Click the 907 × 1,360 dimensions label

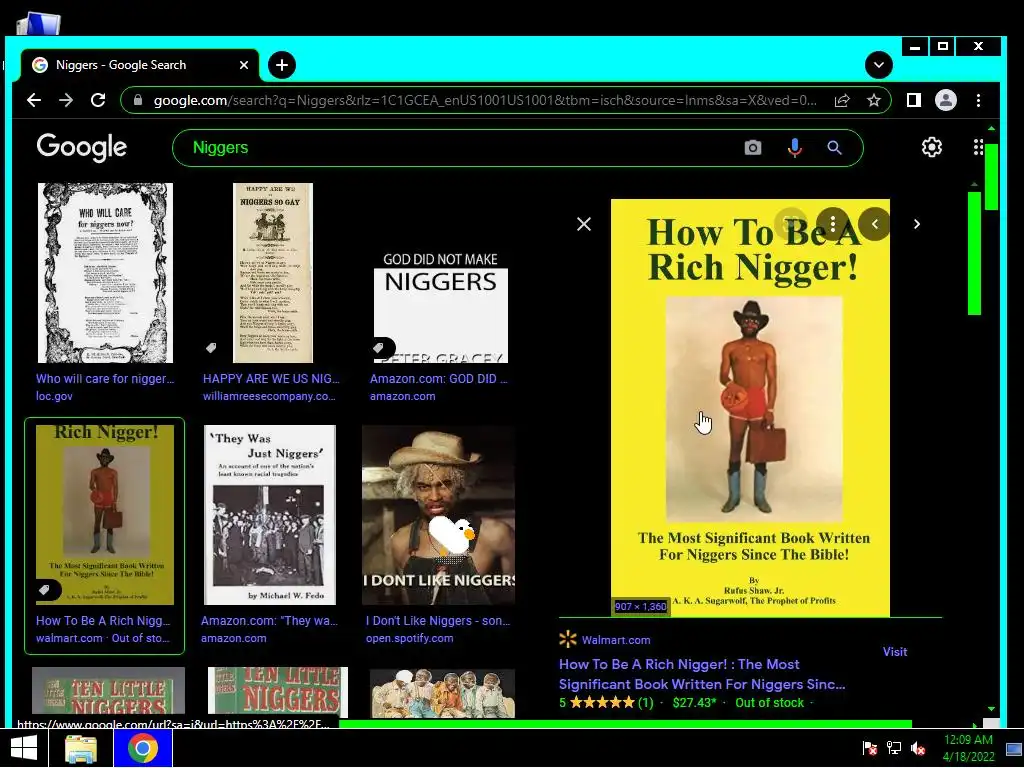pos(641,607)
